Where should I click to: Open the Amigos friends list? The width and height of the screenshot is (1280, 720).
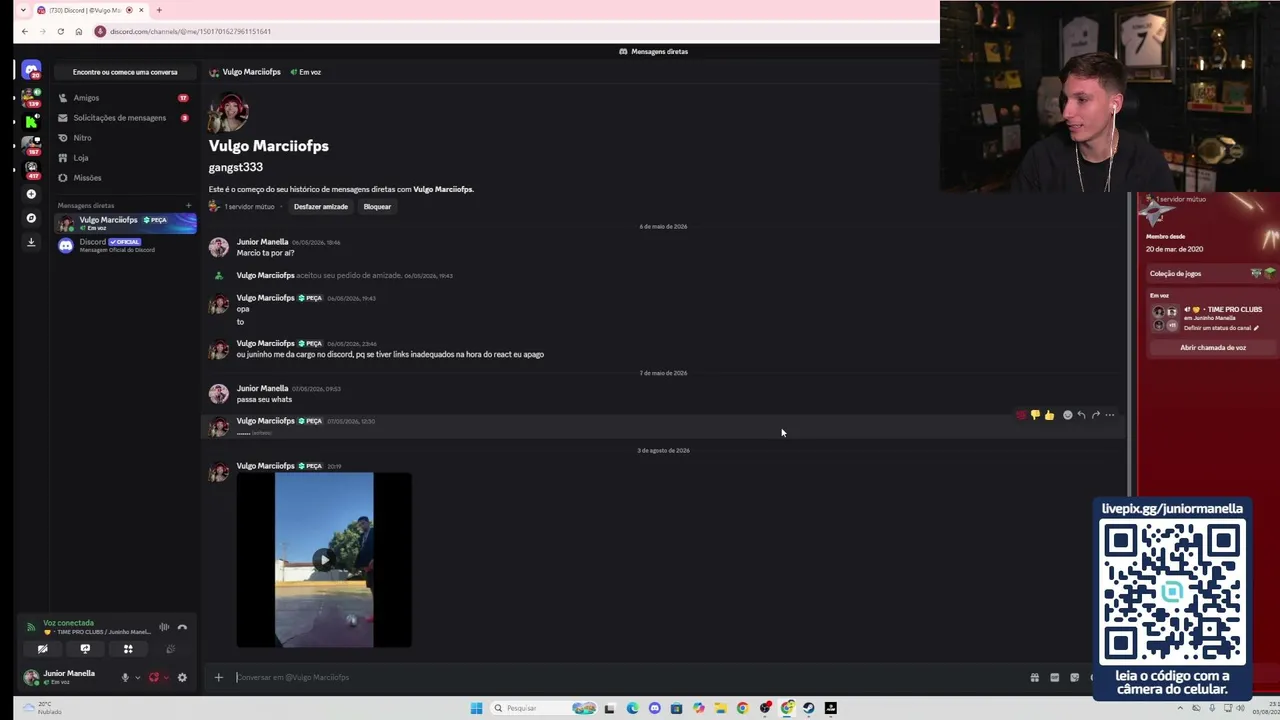(x=124, y=98)
